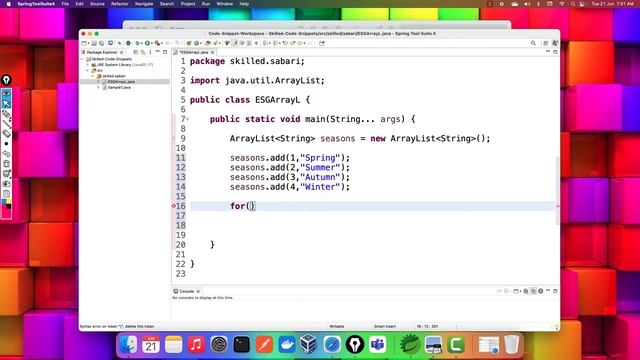Open Safari from the Dock
The width and height of the screenshot is (640, 360).
coord(332,344)
